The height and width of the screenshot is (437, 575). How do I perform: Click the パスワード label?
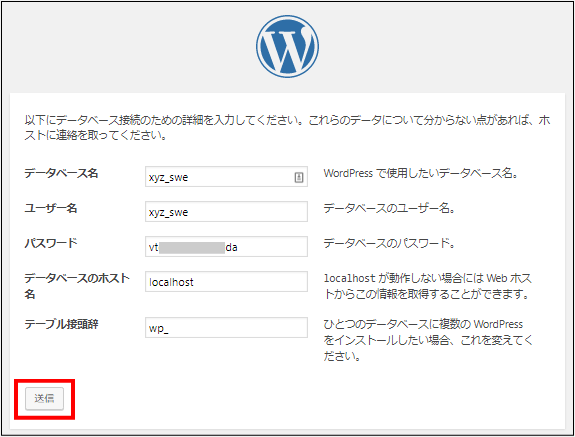[x=51, y=243]
